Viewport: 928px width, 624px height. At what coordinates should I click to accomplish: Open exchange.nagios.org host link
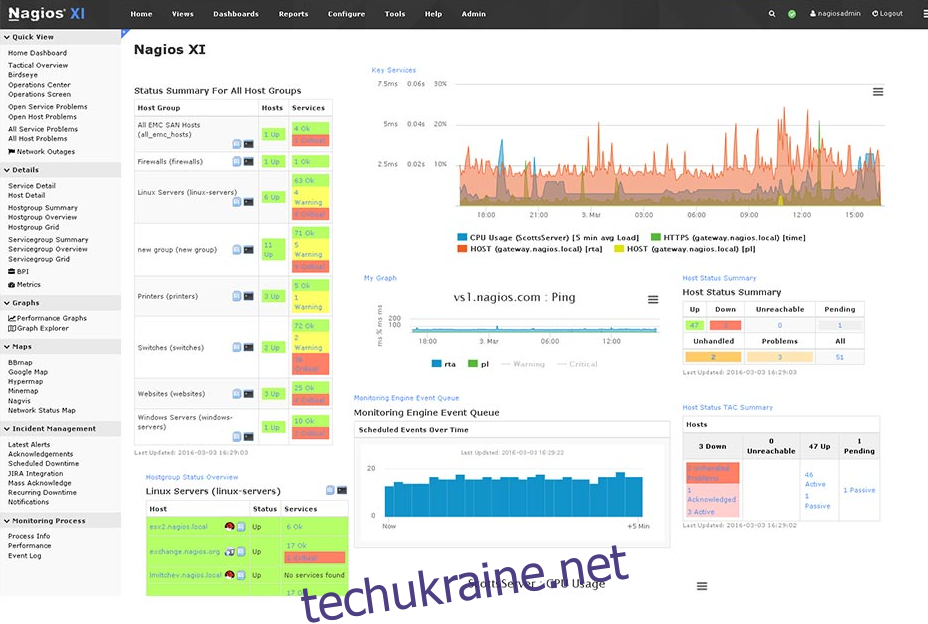click(x=184, y=552)
